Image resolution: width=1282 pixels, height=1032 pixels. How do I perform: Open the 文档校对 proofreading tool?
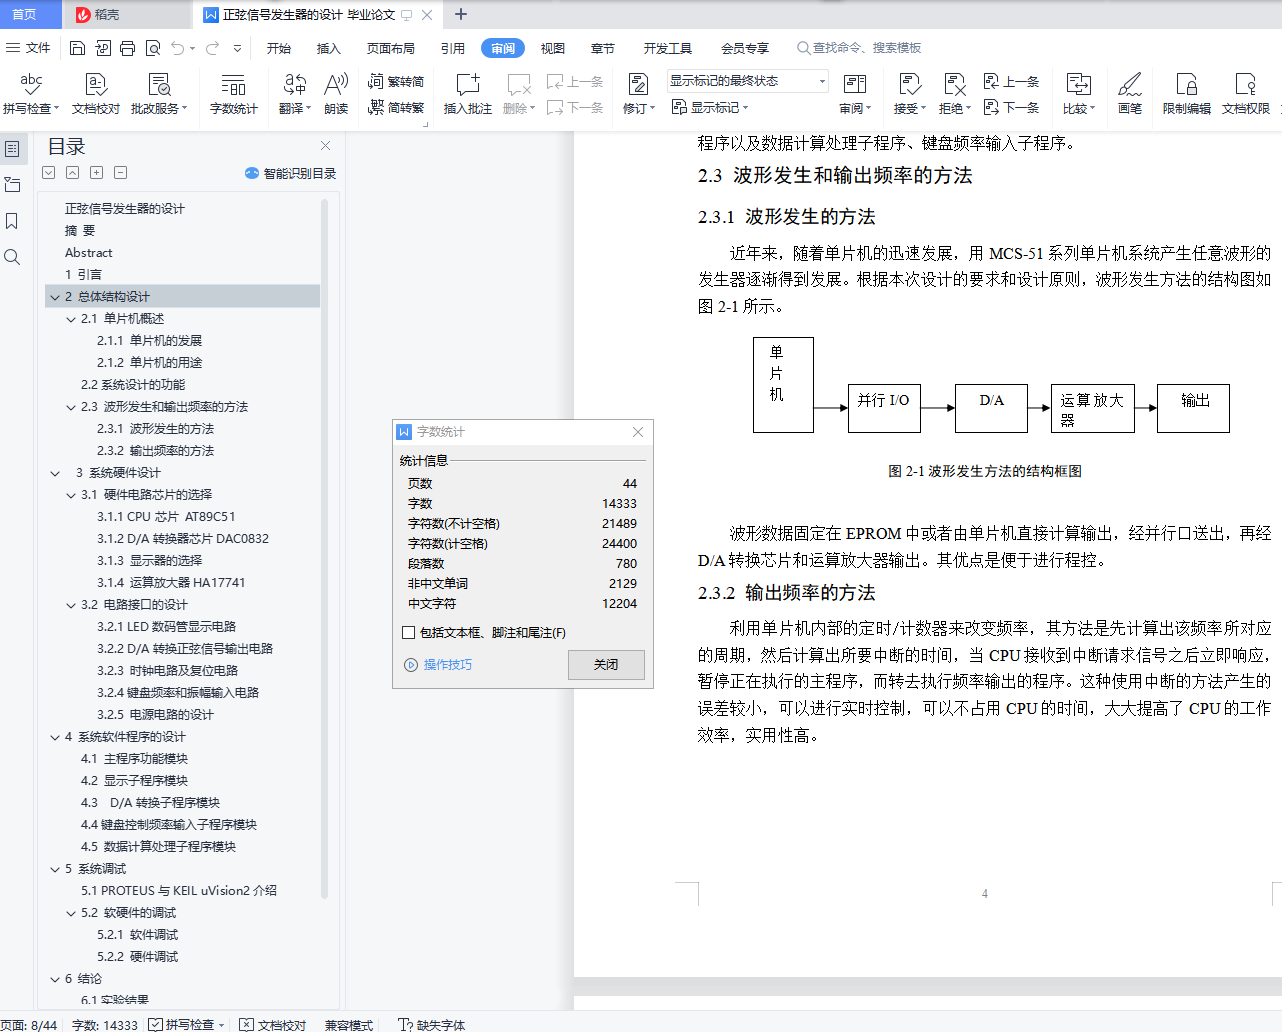(96, 94)
